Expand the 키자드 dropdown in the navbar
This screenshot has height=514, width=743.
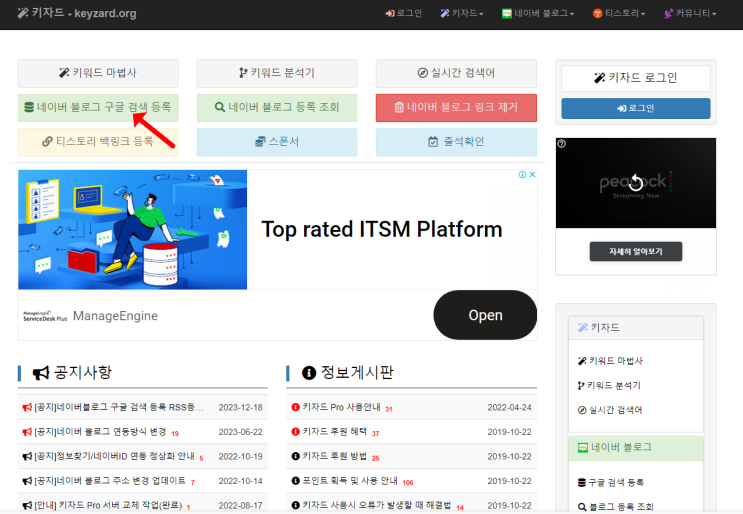[x=462, y=13]
